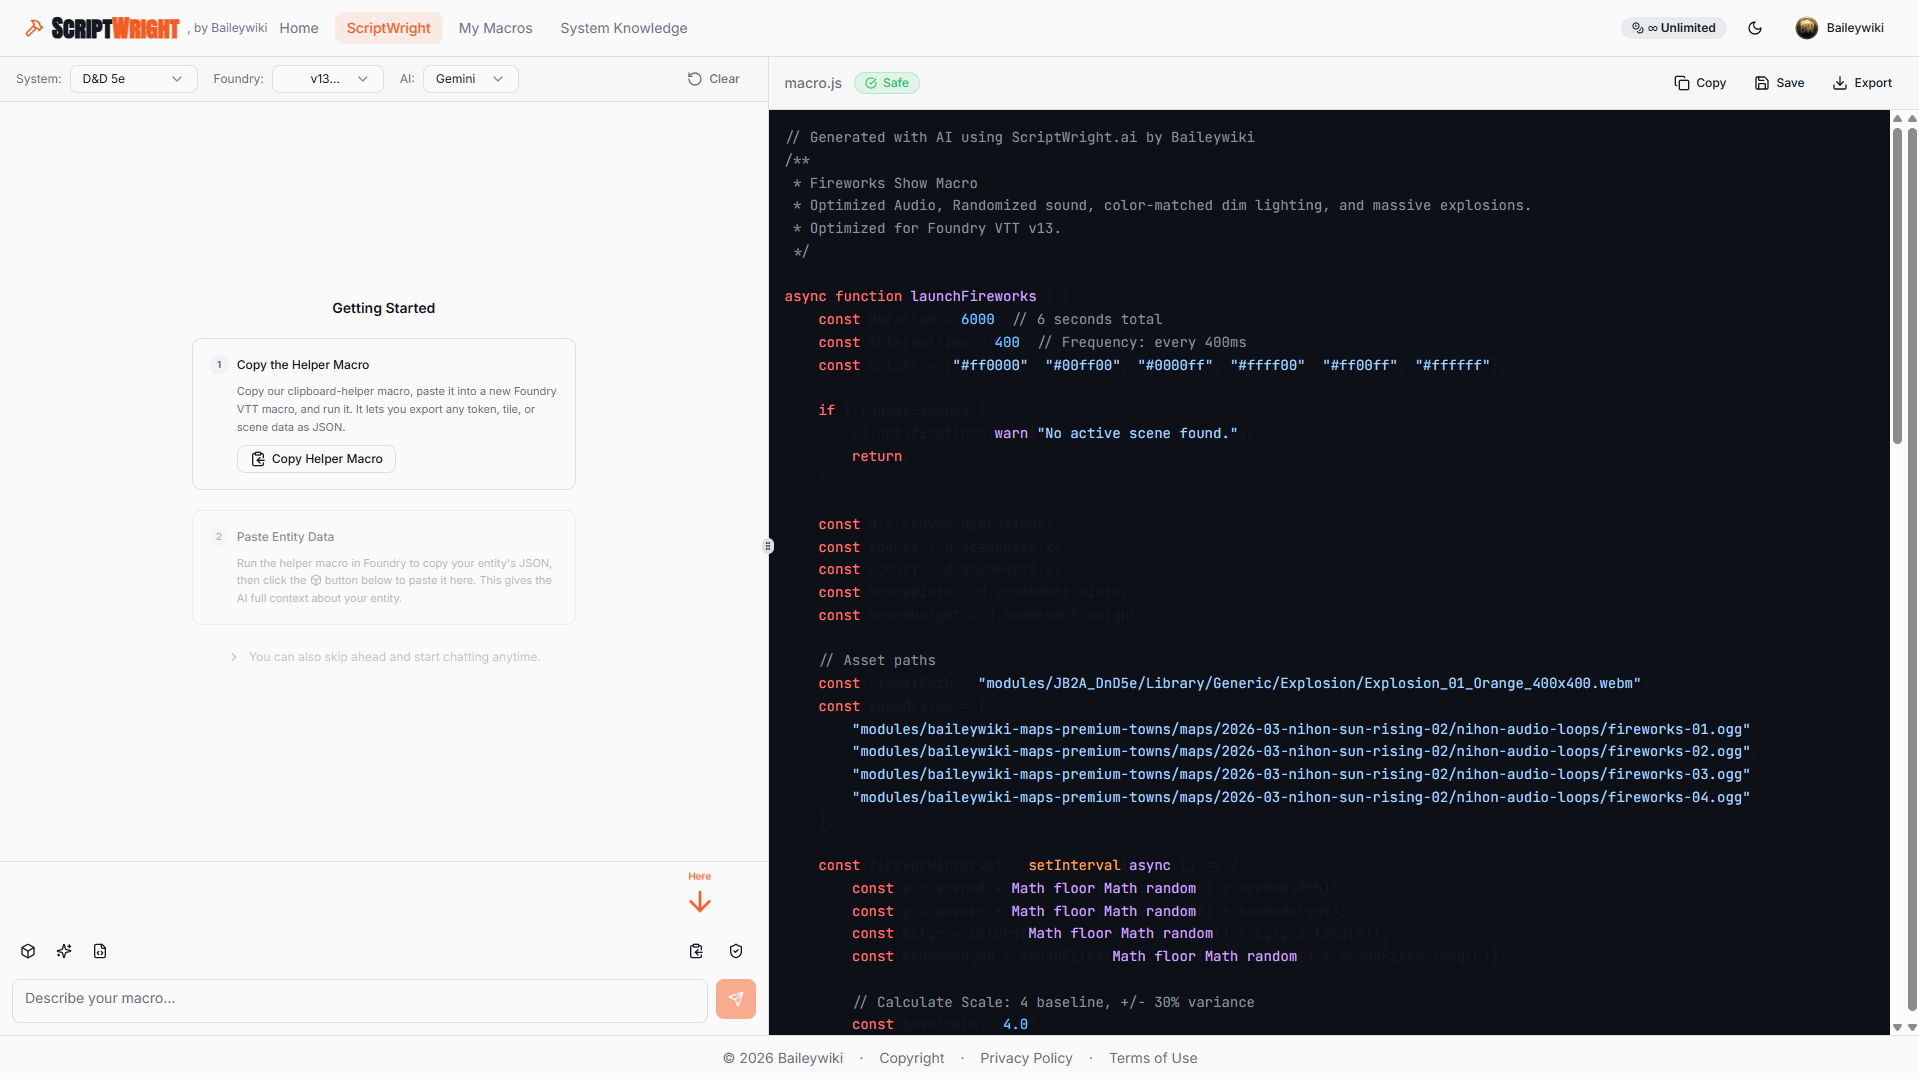Click the shield check icon near the input
The width and height of the screenshot is (1919, 1079).
coord(736,951)
